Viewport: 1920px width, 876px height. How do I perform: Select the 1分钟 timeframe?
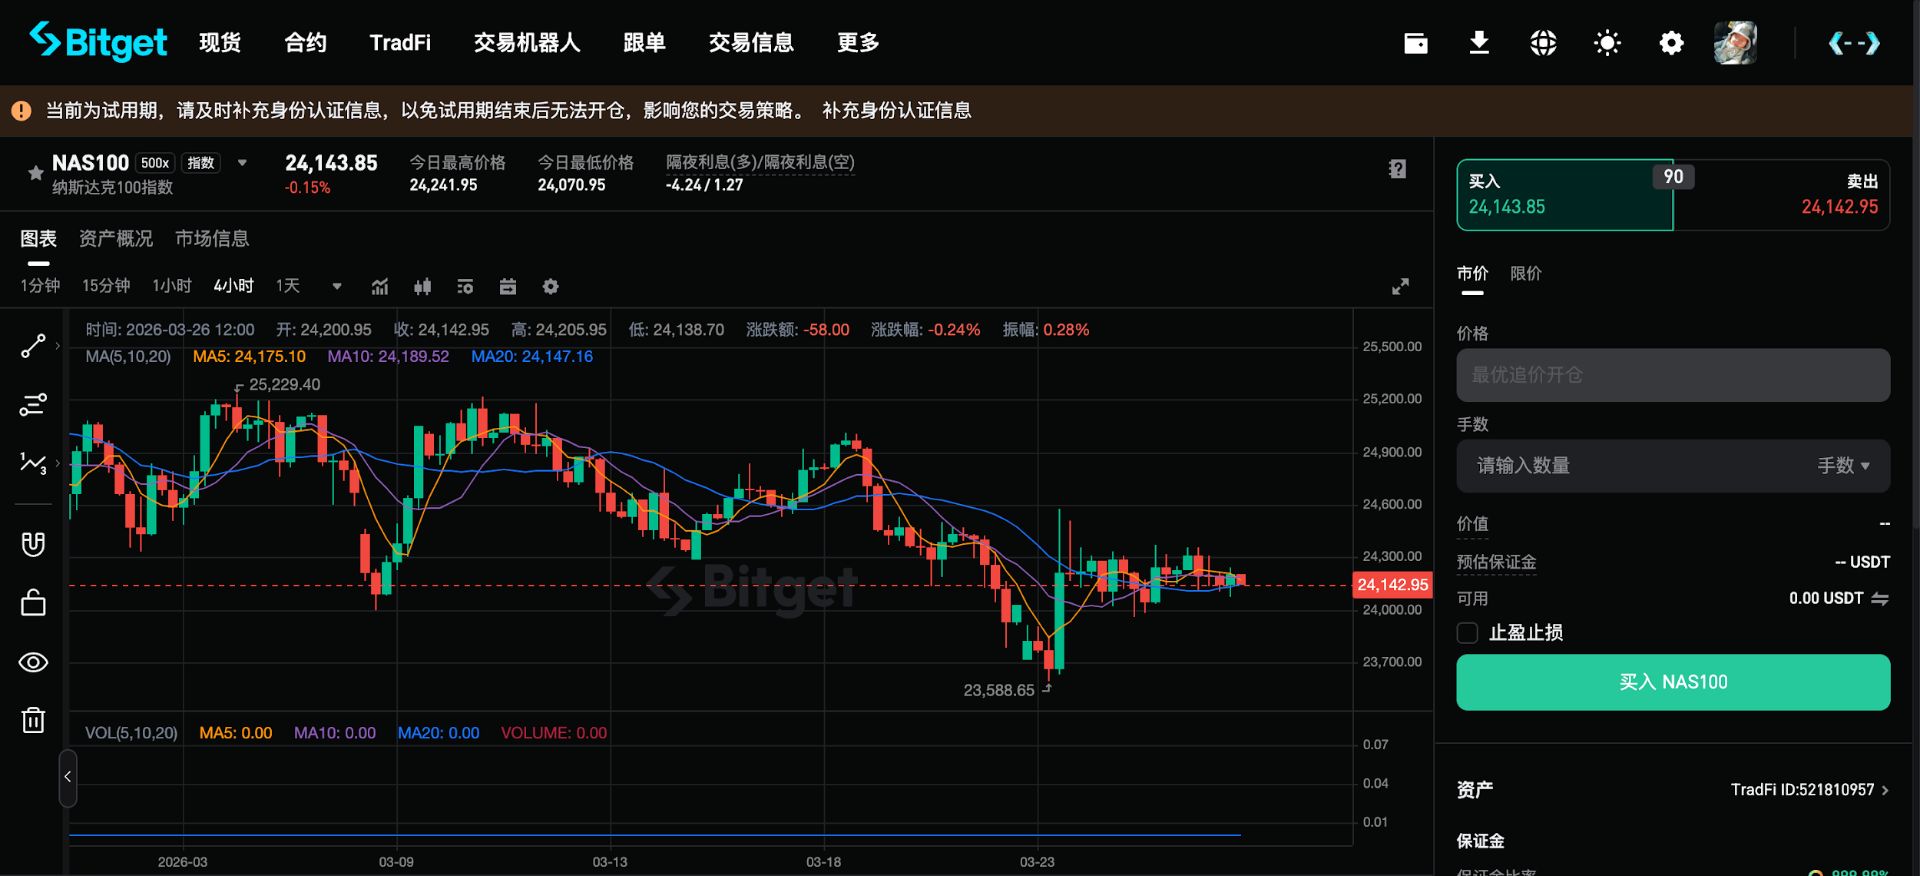pos(40,286)
